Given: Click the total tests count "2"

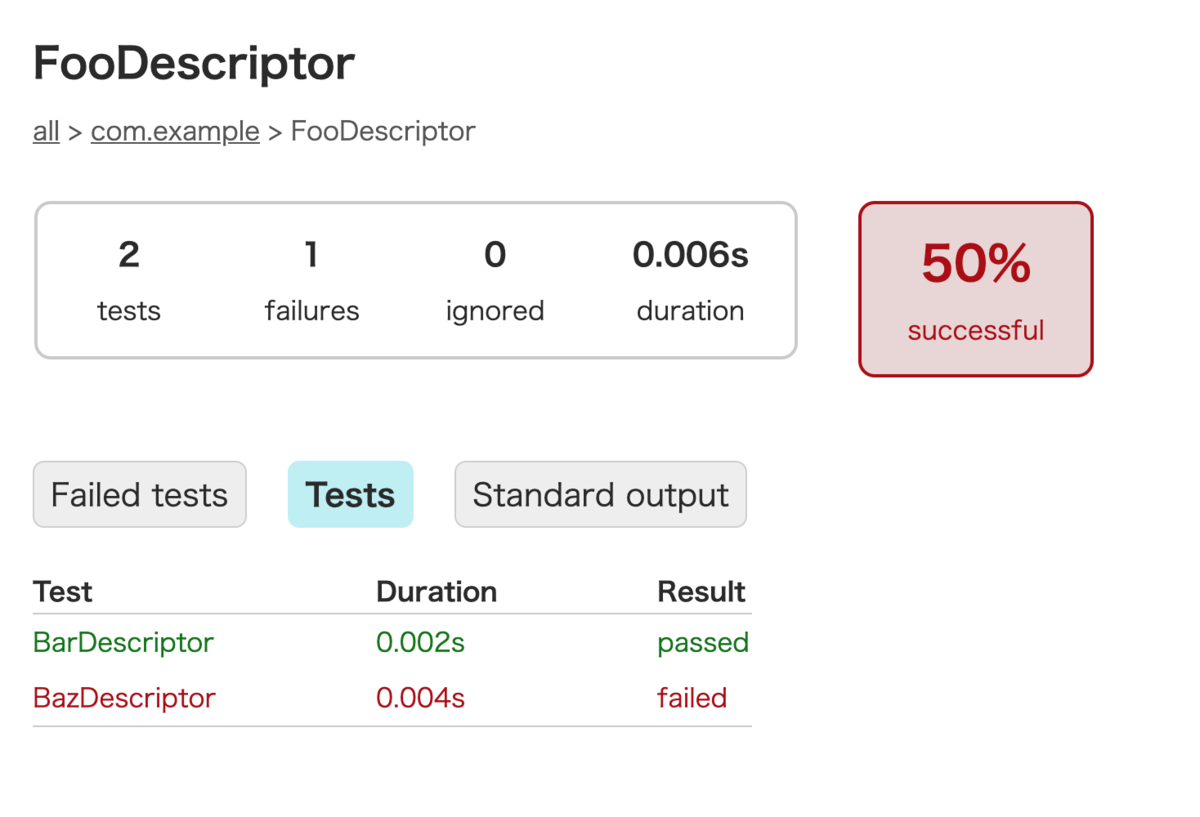Looking at the screenshot, I should coord(129,256).
